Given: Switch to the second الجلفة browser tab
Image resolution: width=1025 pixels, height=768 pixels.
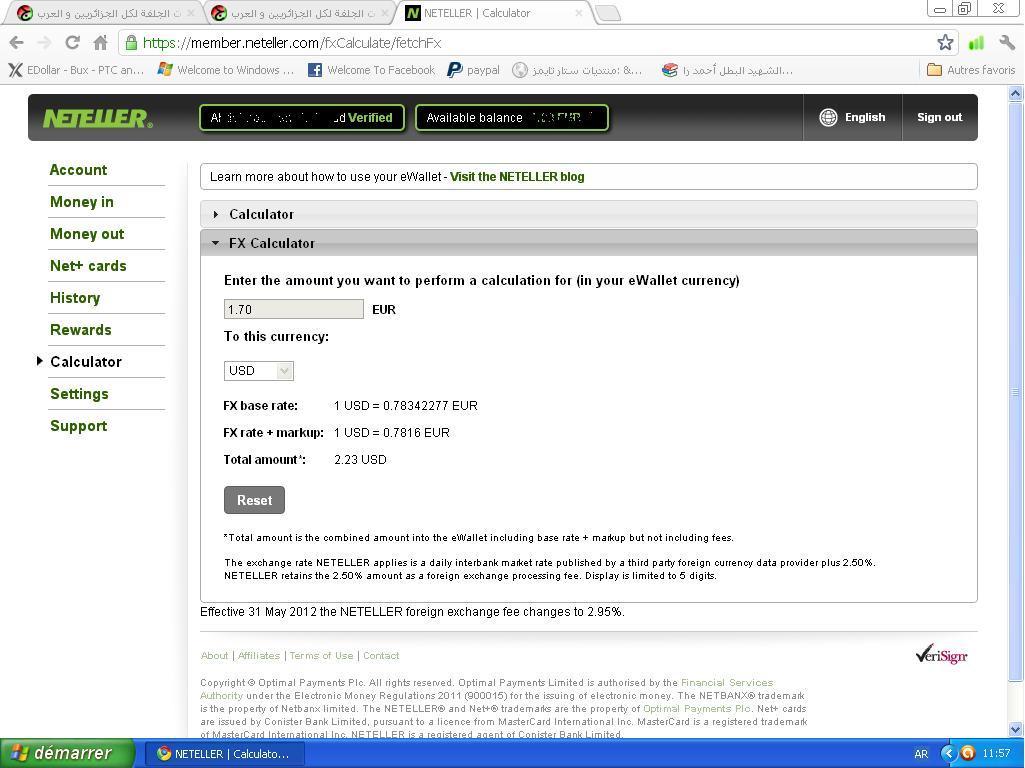Looking at the screenshot, I should click(x=301, y=13).
